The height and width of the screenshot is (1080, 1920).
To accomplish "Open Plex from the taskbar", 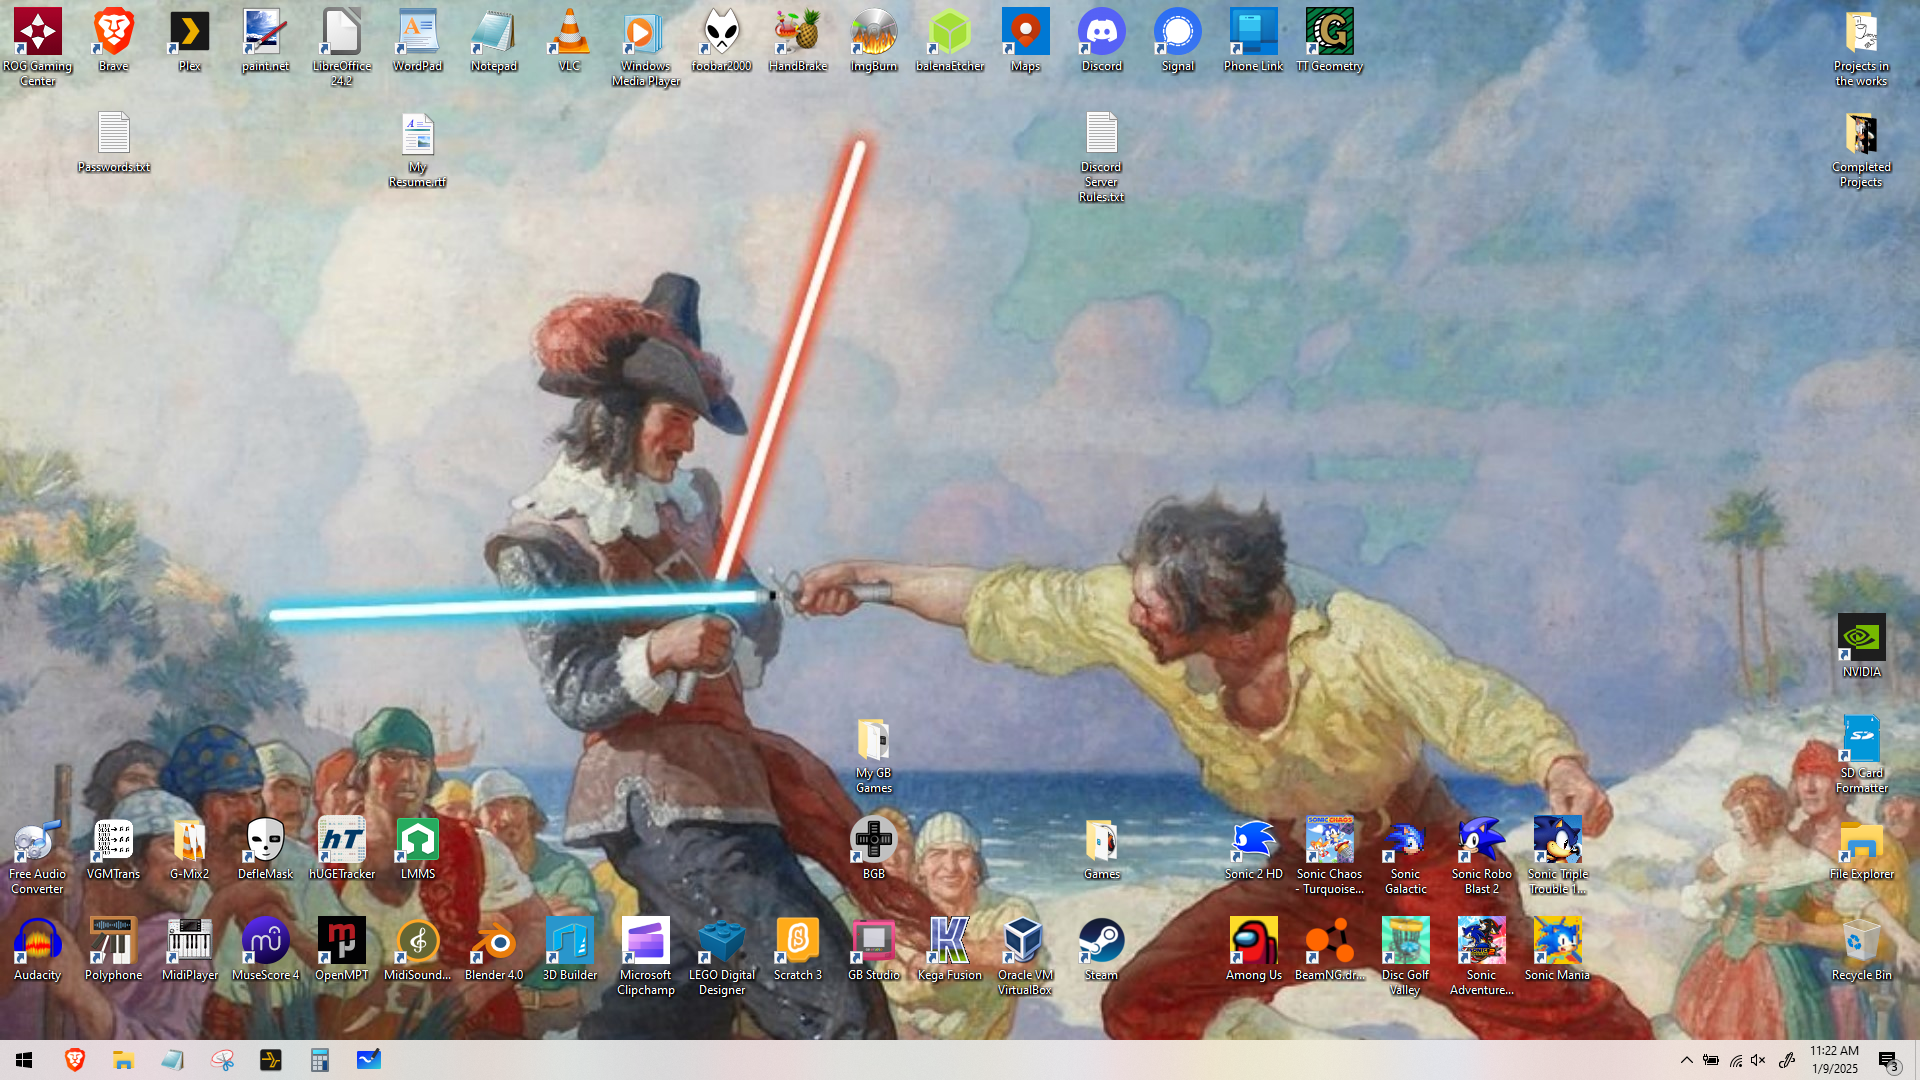I will coord(271,1060).
